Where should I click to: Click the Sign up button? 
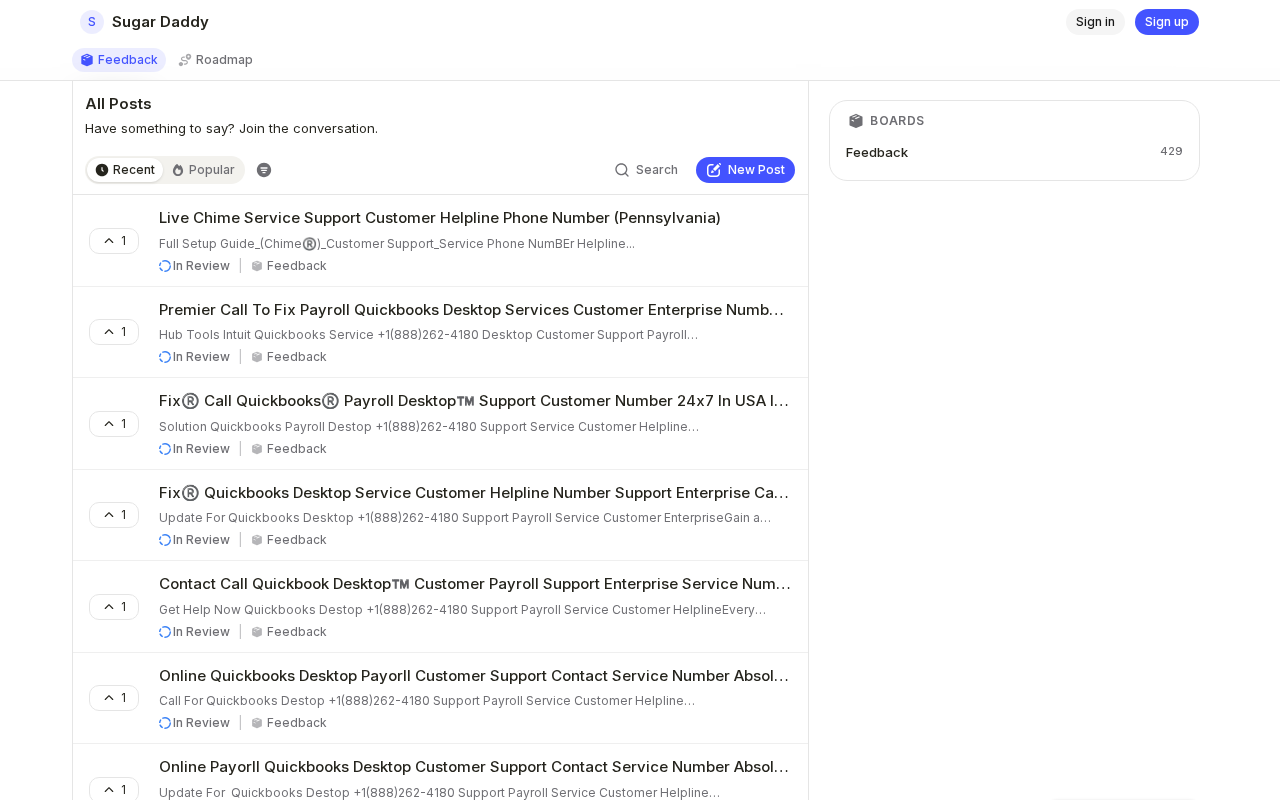1167,22
